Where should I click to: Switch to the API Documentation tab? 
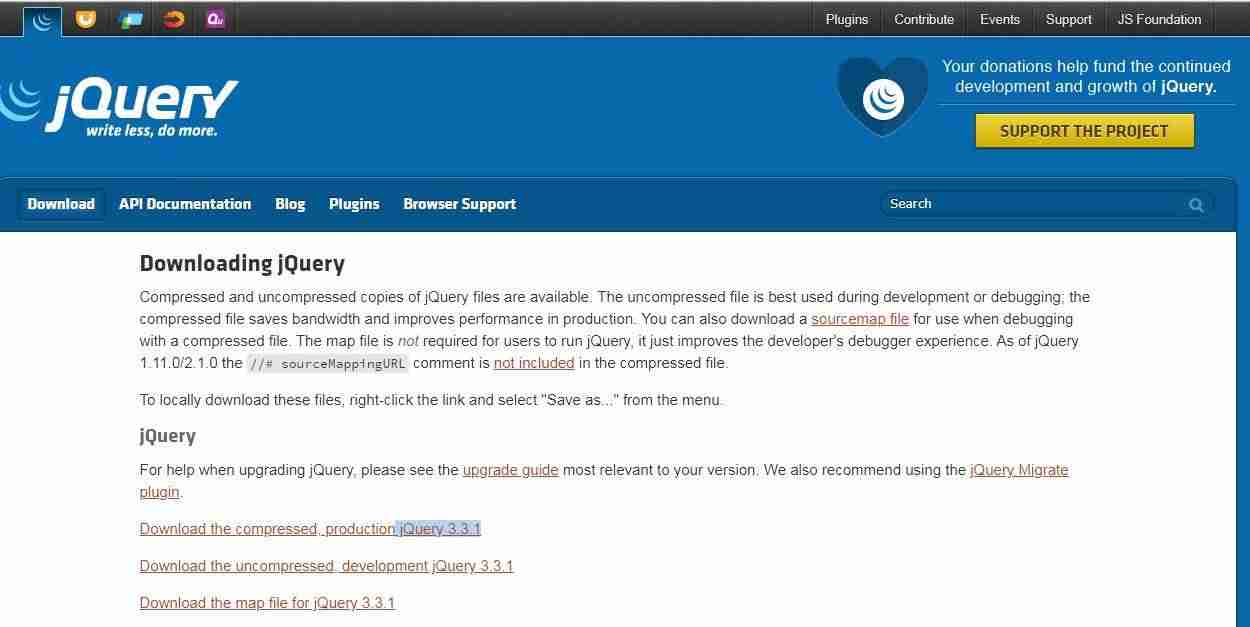coord(185,204)
